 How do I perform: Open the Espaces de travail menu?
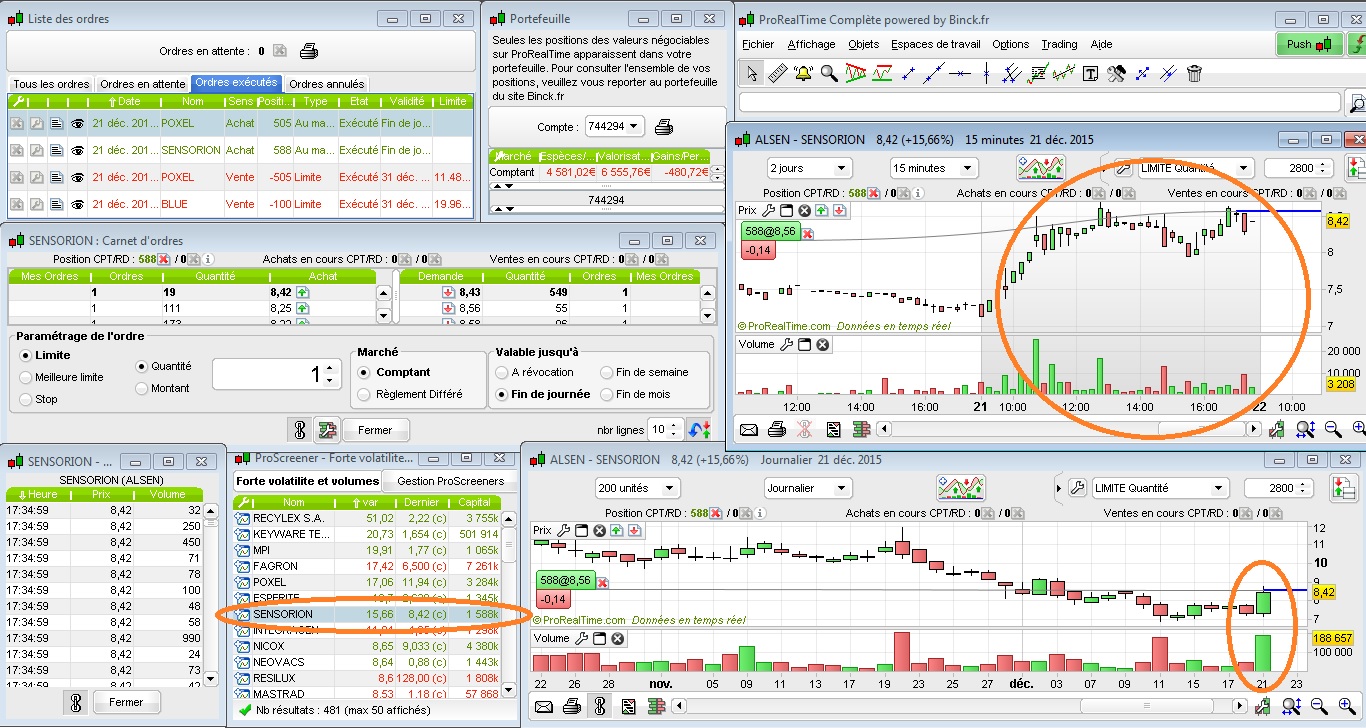(x=936, y=44)
